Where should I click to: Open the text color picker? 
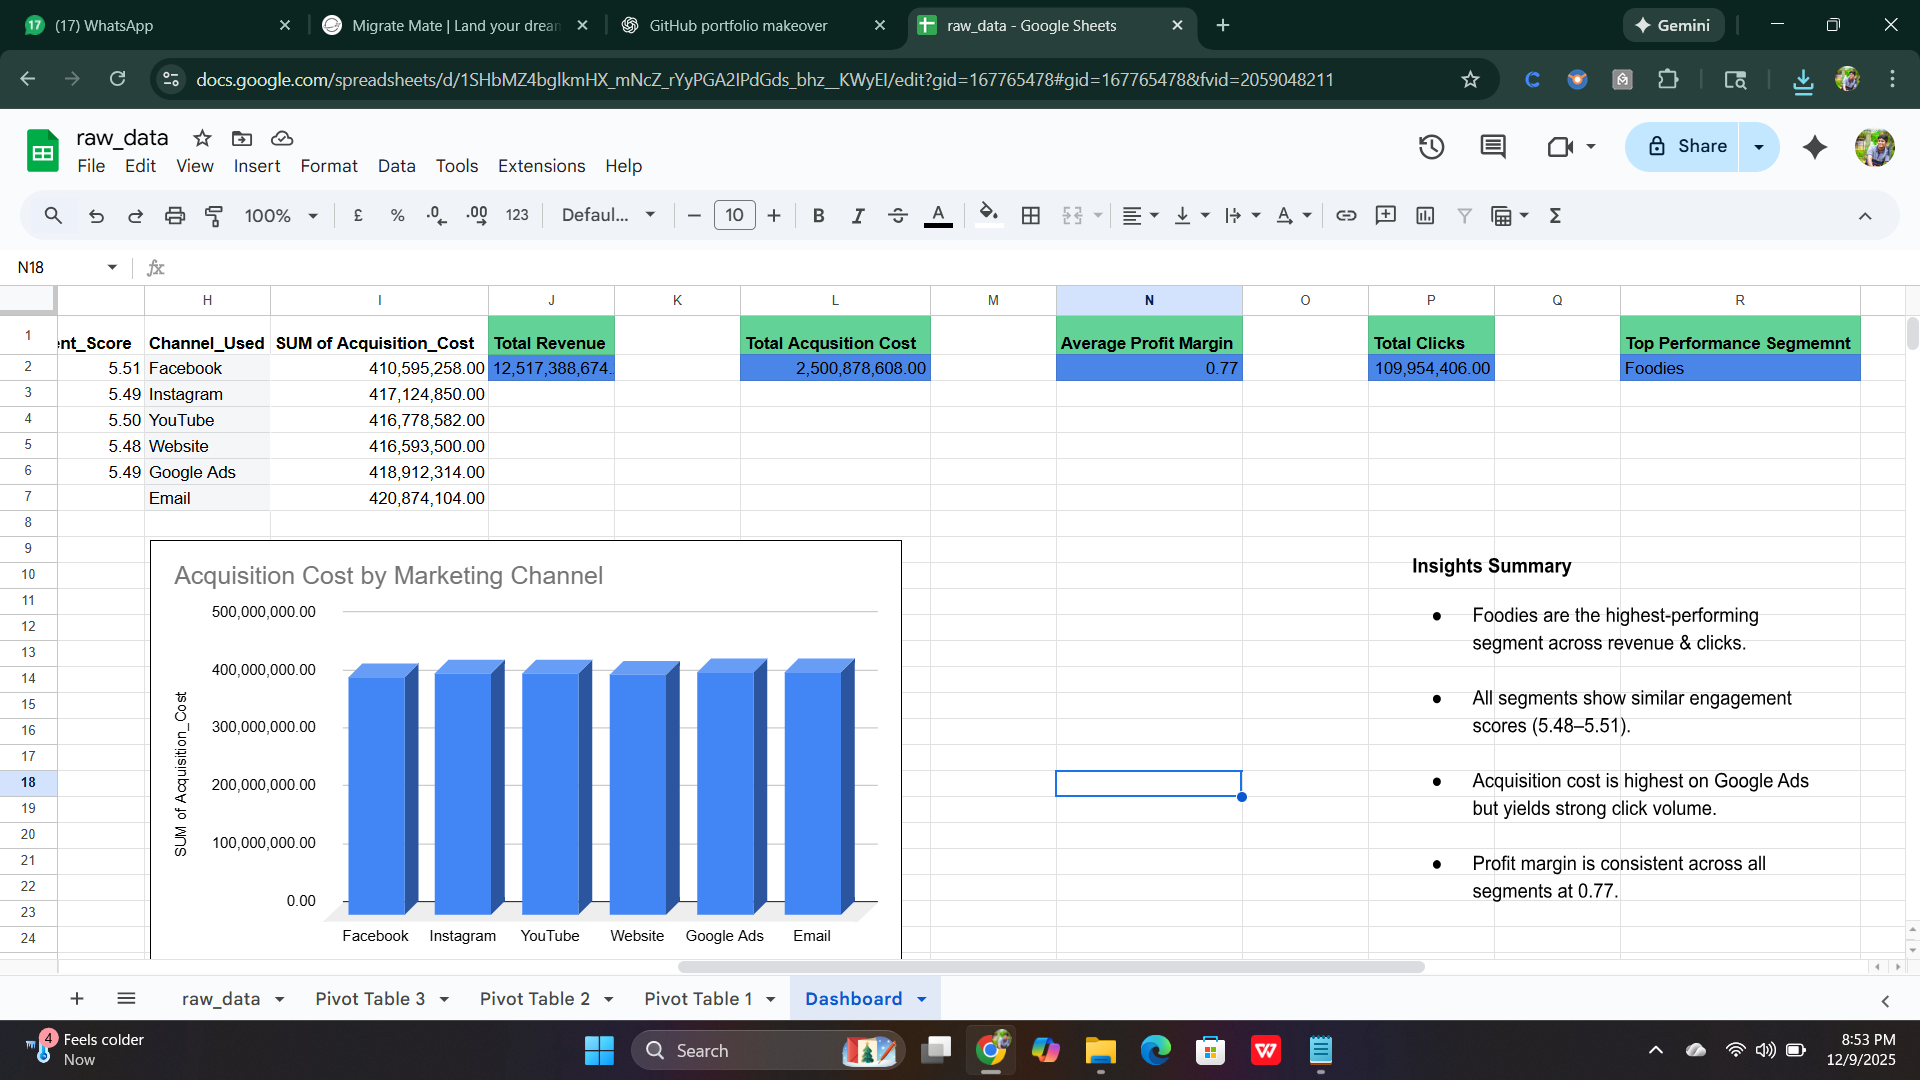[937, 215]
